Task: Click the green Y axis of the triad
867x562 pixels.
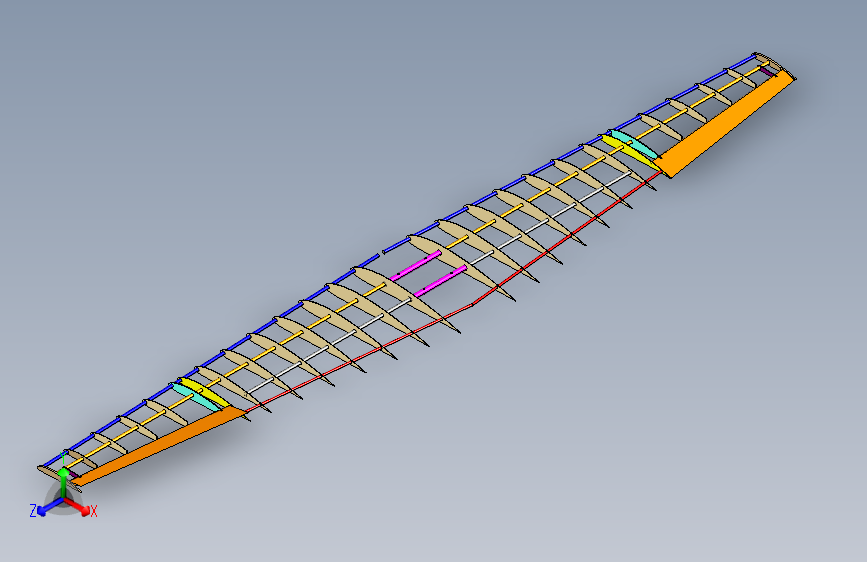Action: (x=64, y=482)
